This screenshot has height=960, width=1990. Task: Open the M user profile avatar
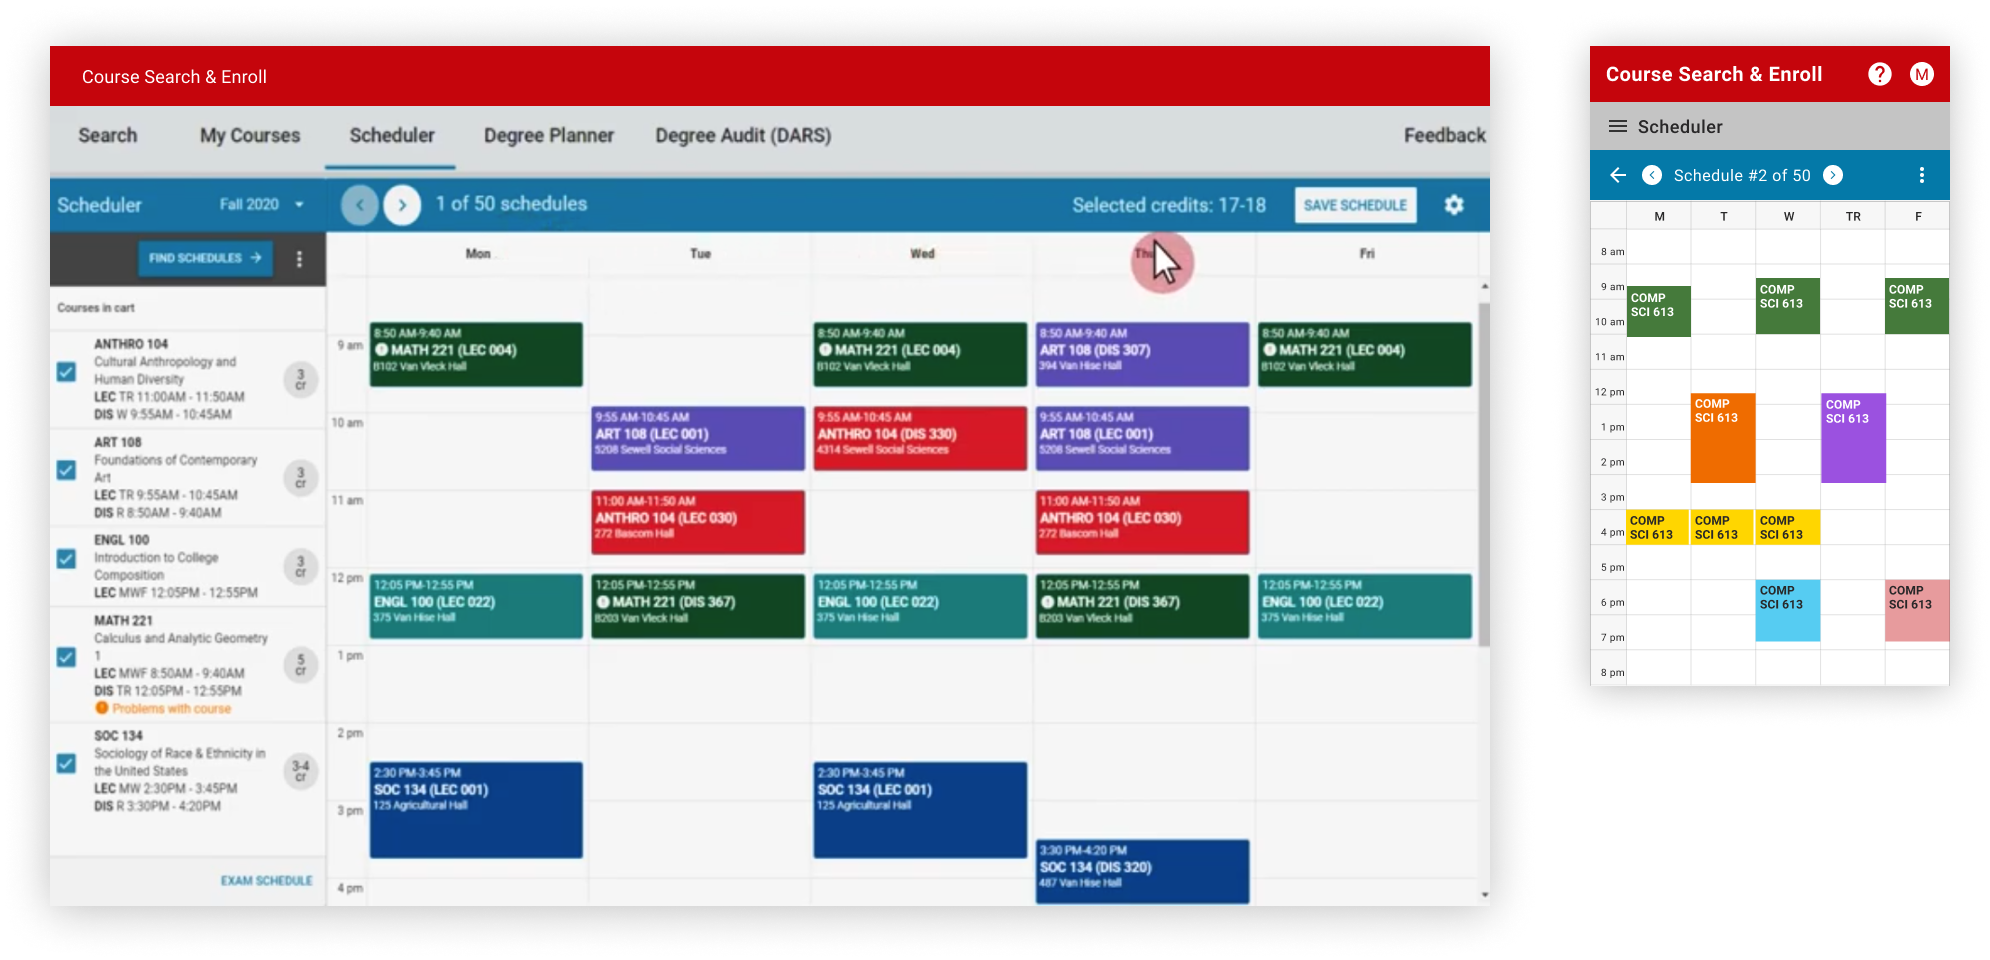click(1921, 74)
